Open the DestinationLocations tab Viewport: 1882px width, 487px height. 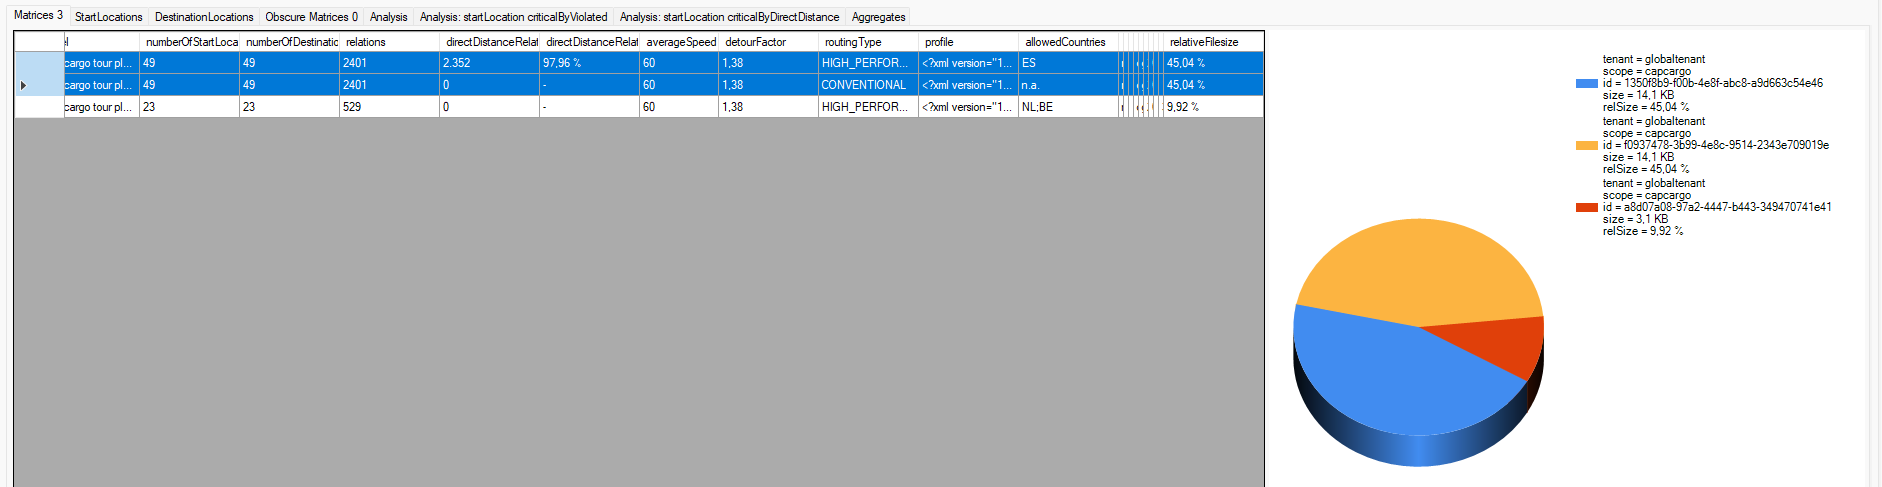204,17
